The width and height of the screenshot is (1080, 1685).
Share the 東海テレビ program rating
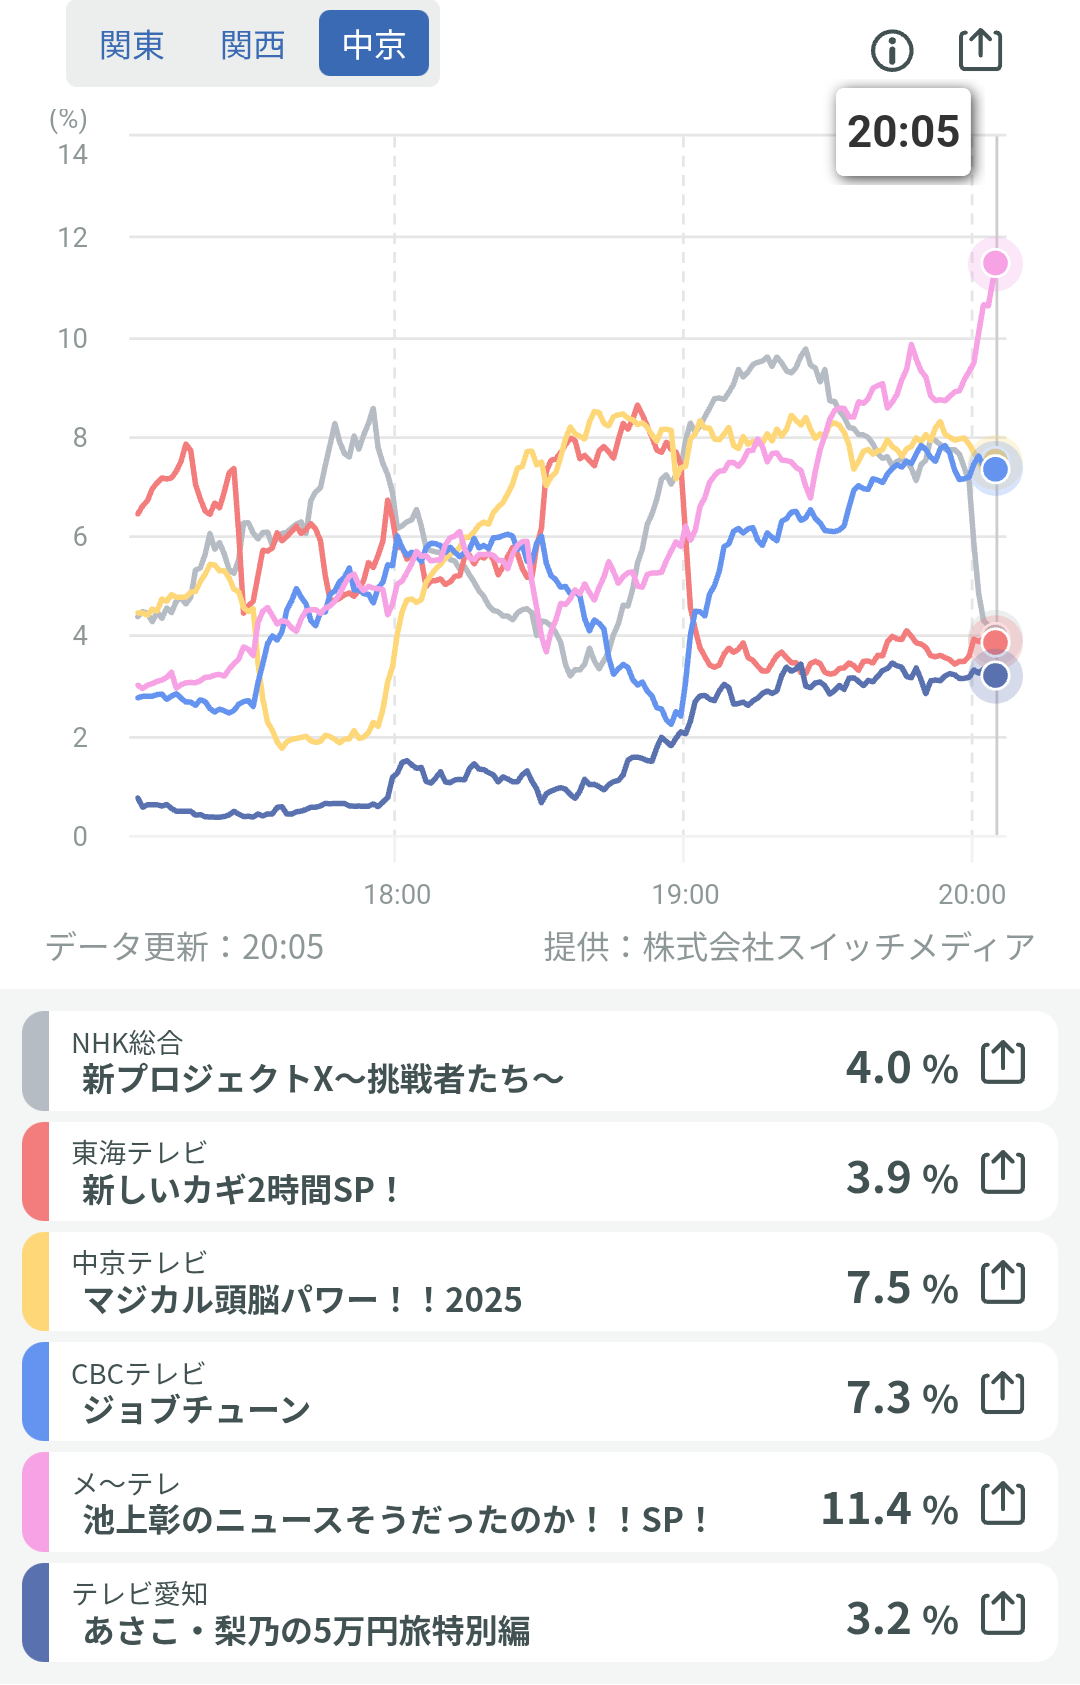click(1003, 1172)
